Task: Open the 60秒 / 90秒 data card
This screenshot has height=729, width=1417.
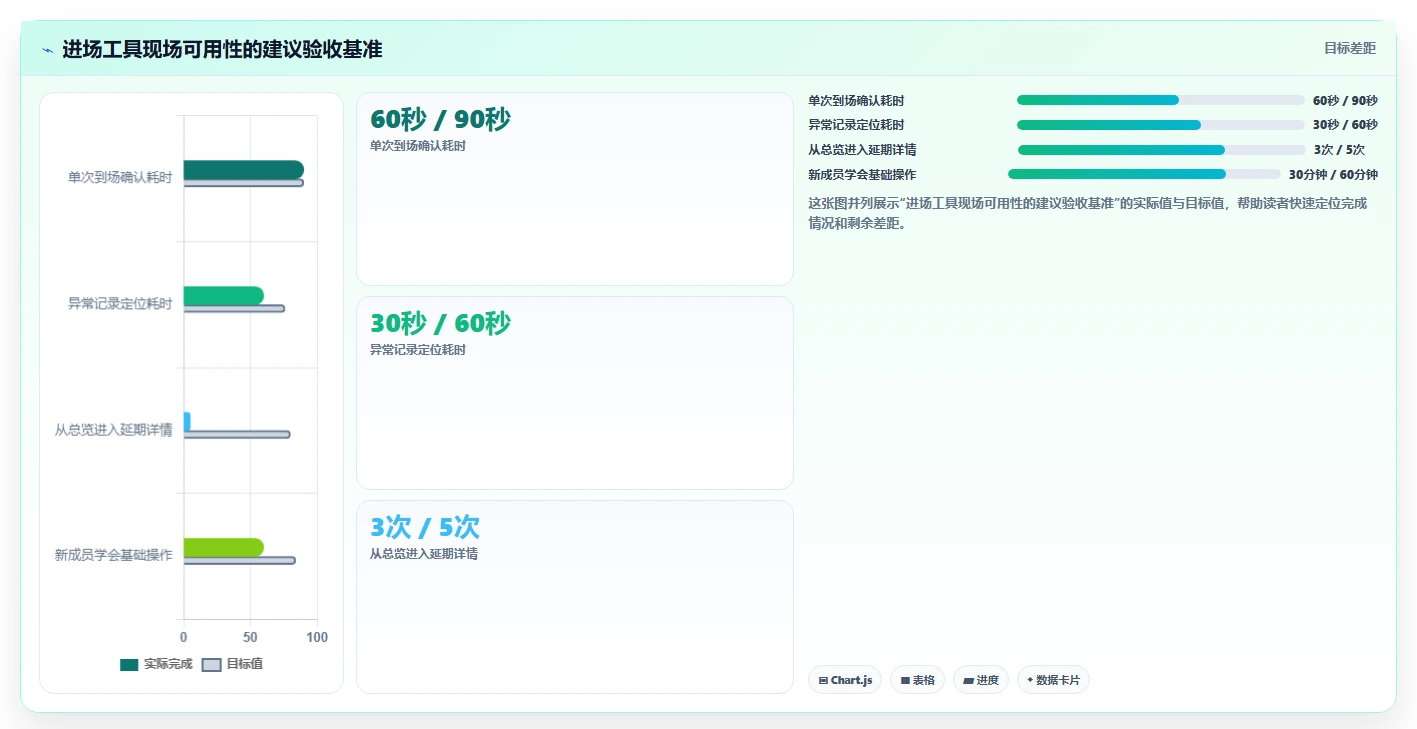Action: tap(575, 189)
